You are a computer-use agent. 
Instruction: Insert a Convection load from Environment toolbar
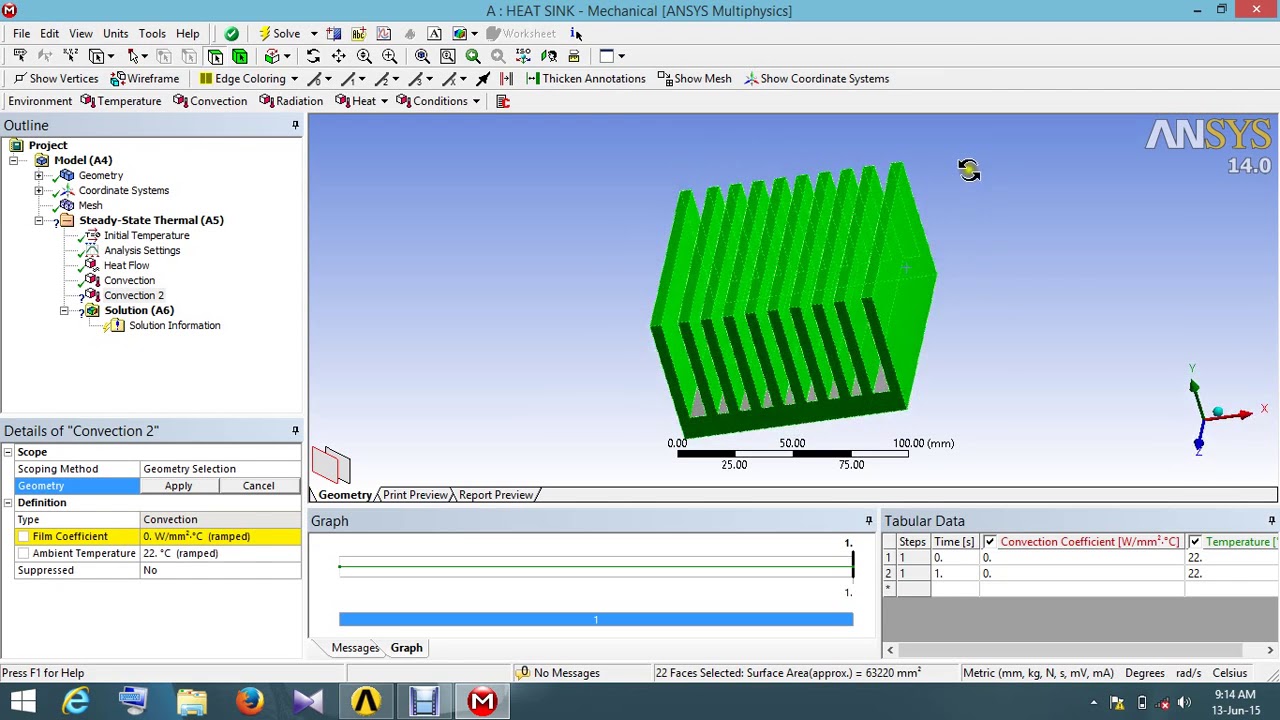[x=210, y=101]
